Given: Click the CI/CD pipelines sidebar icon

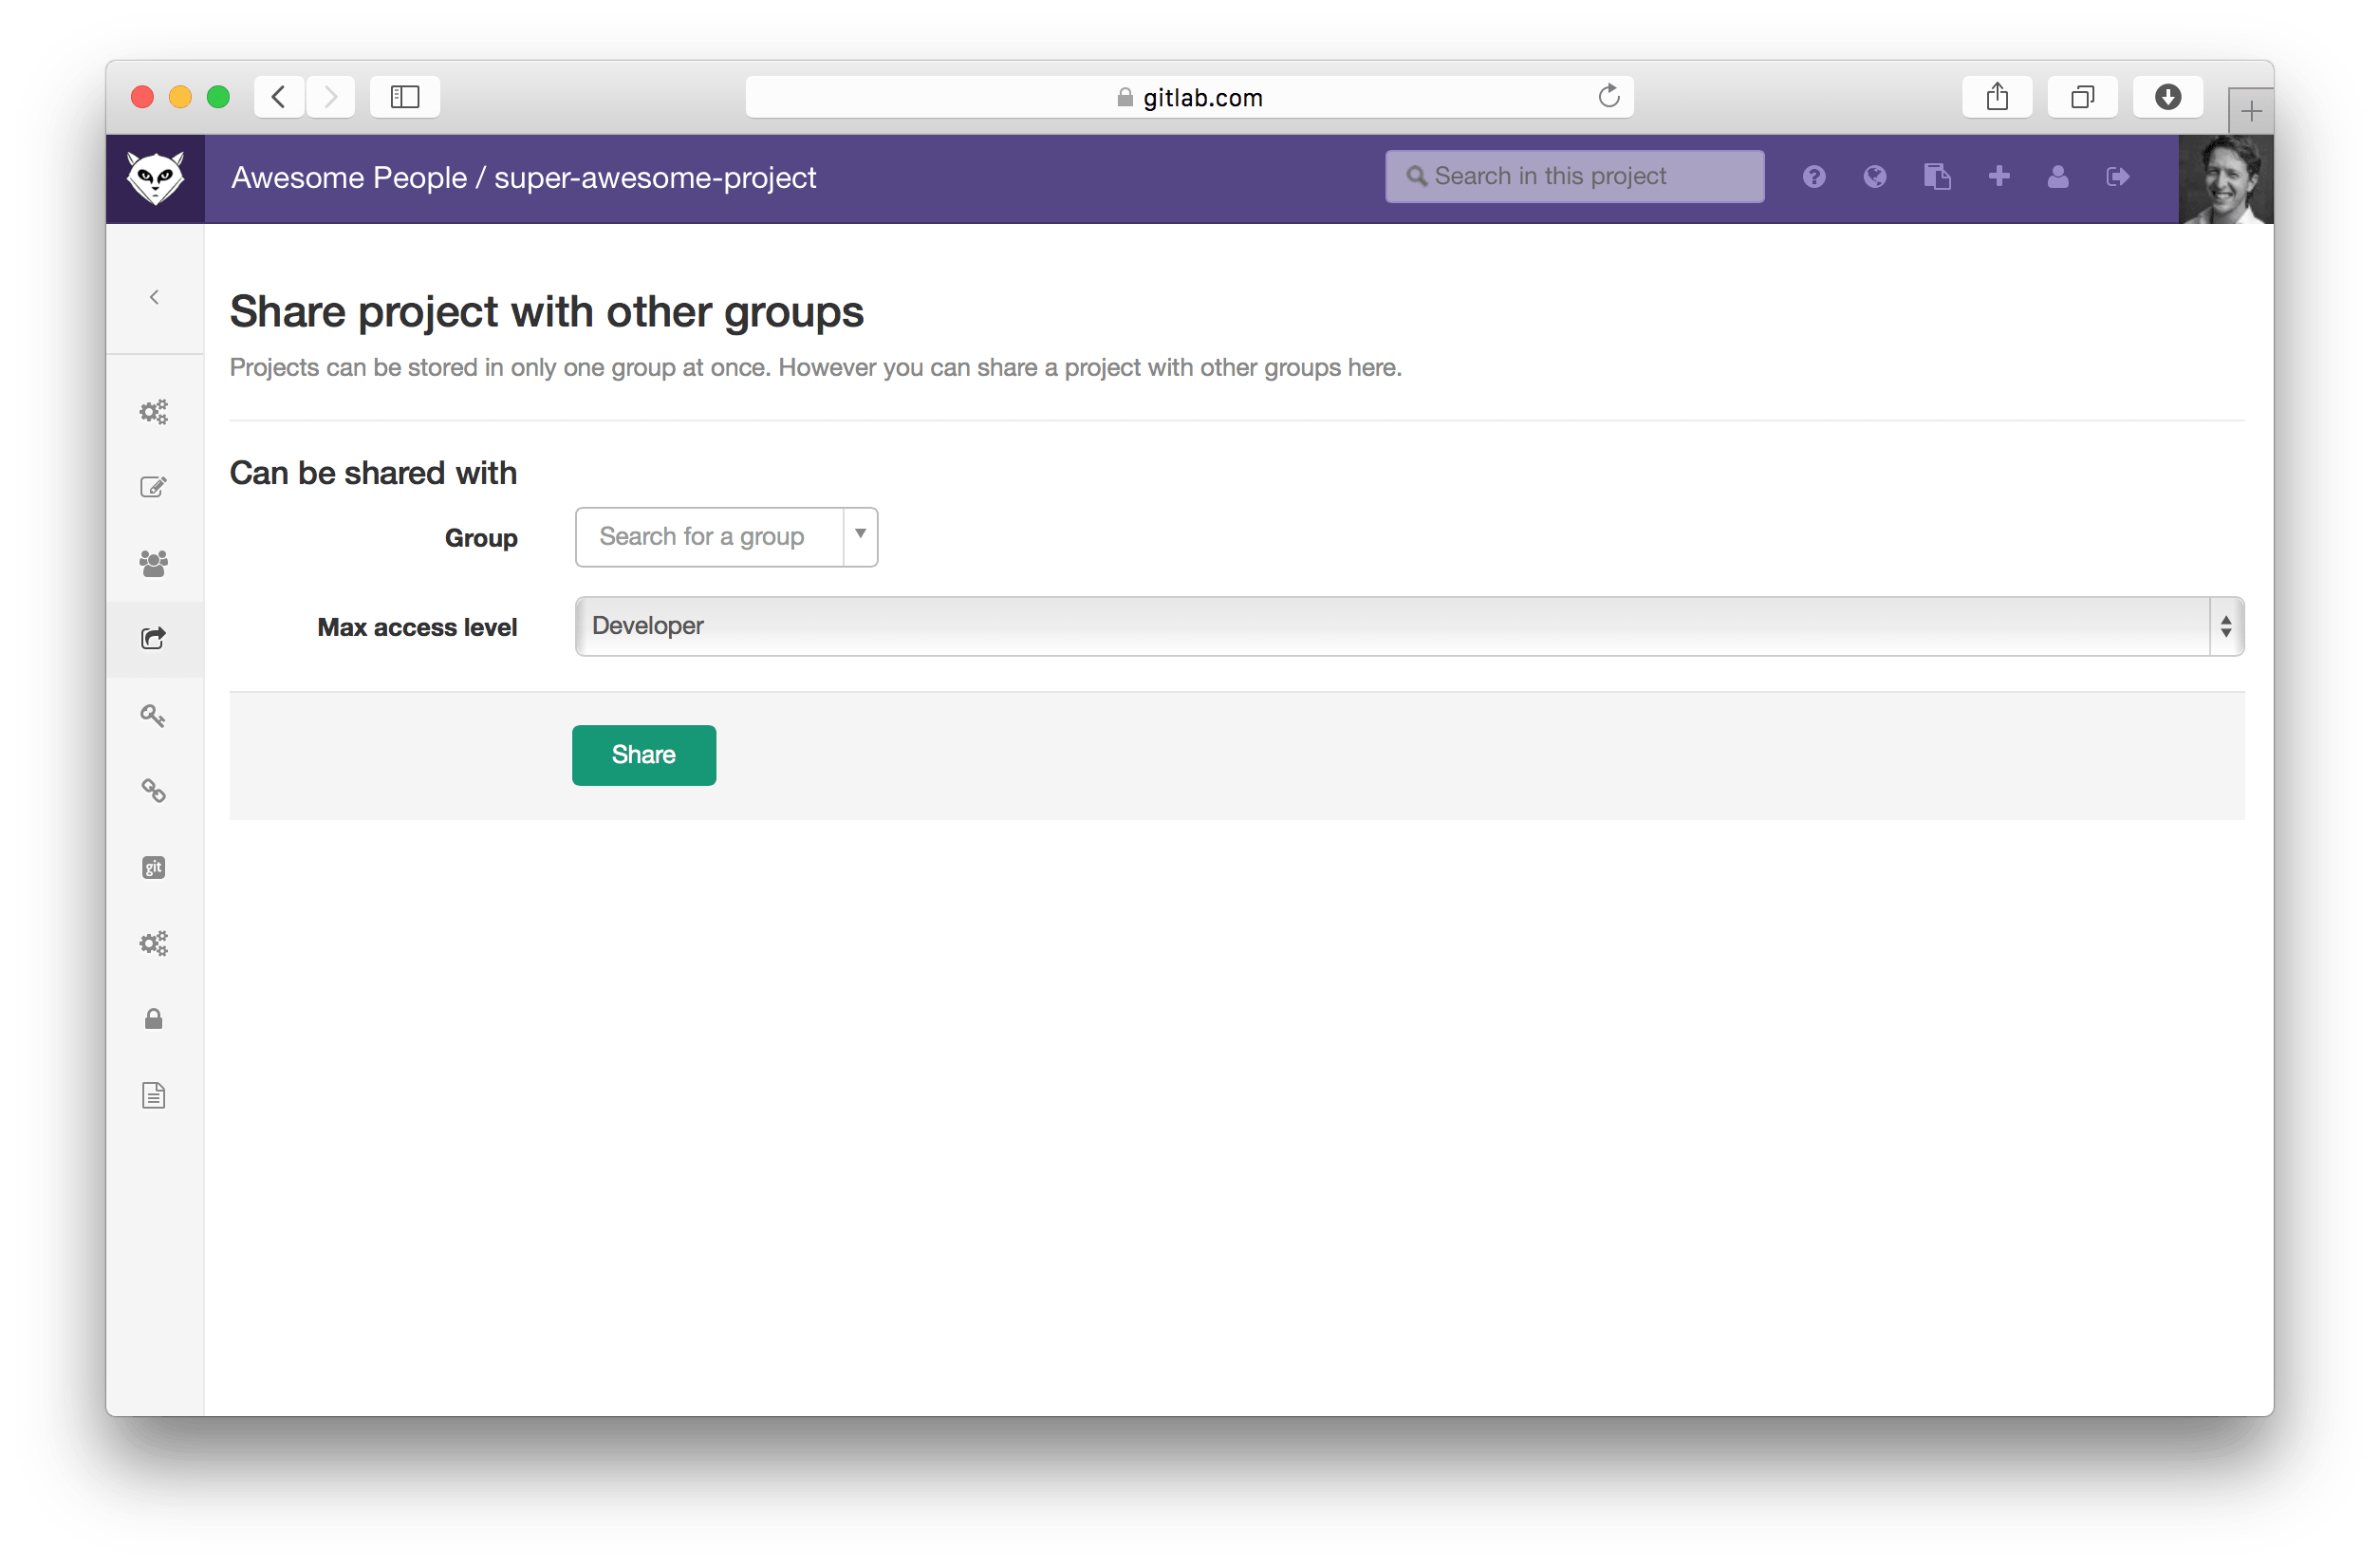Looking at the screenshot, I should pos(156,943).
